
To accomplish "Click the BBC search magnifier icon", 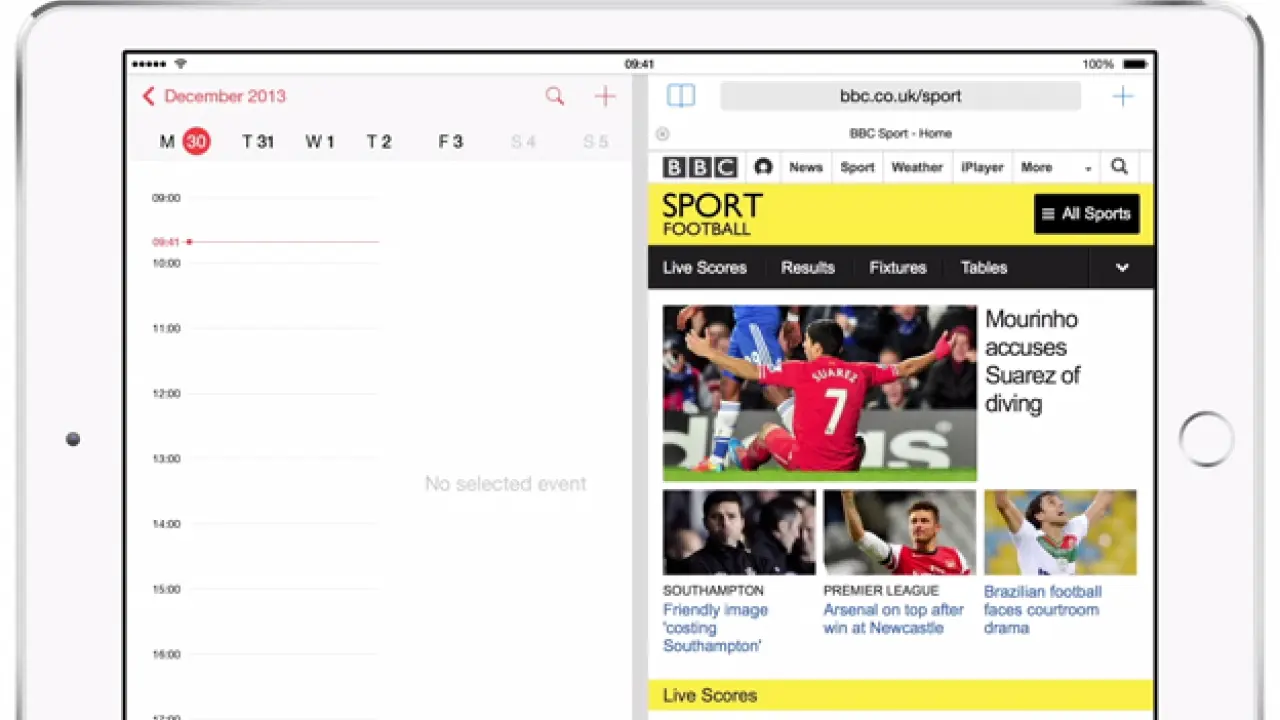I will (x=1119, y=167).
